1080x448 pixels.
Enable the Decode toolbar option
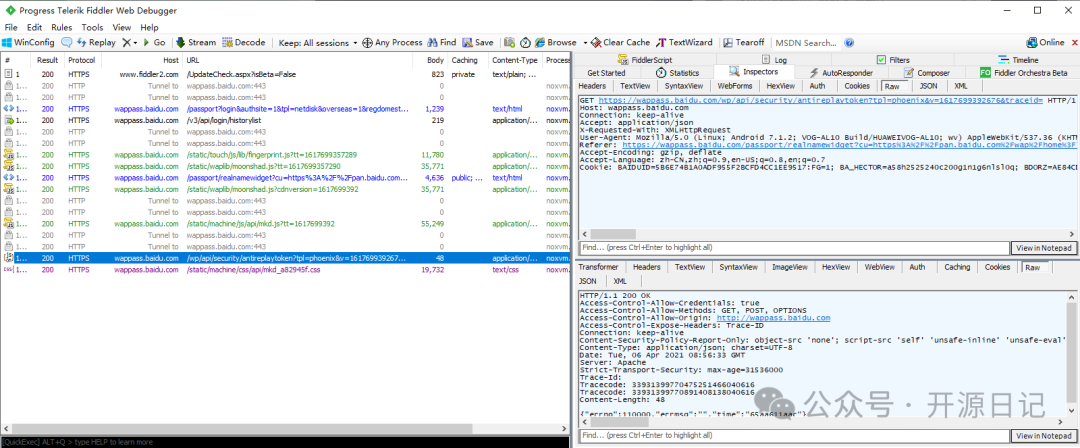[x=244, y=43]
